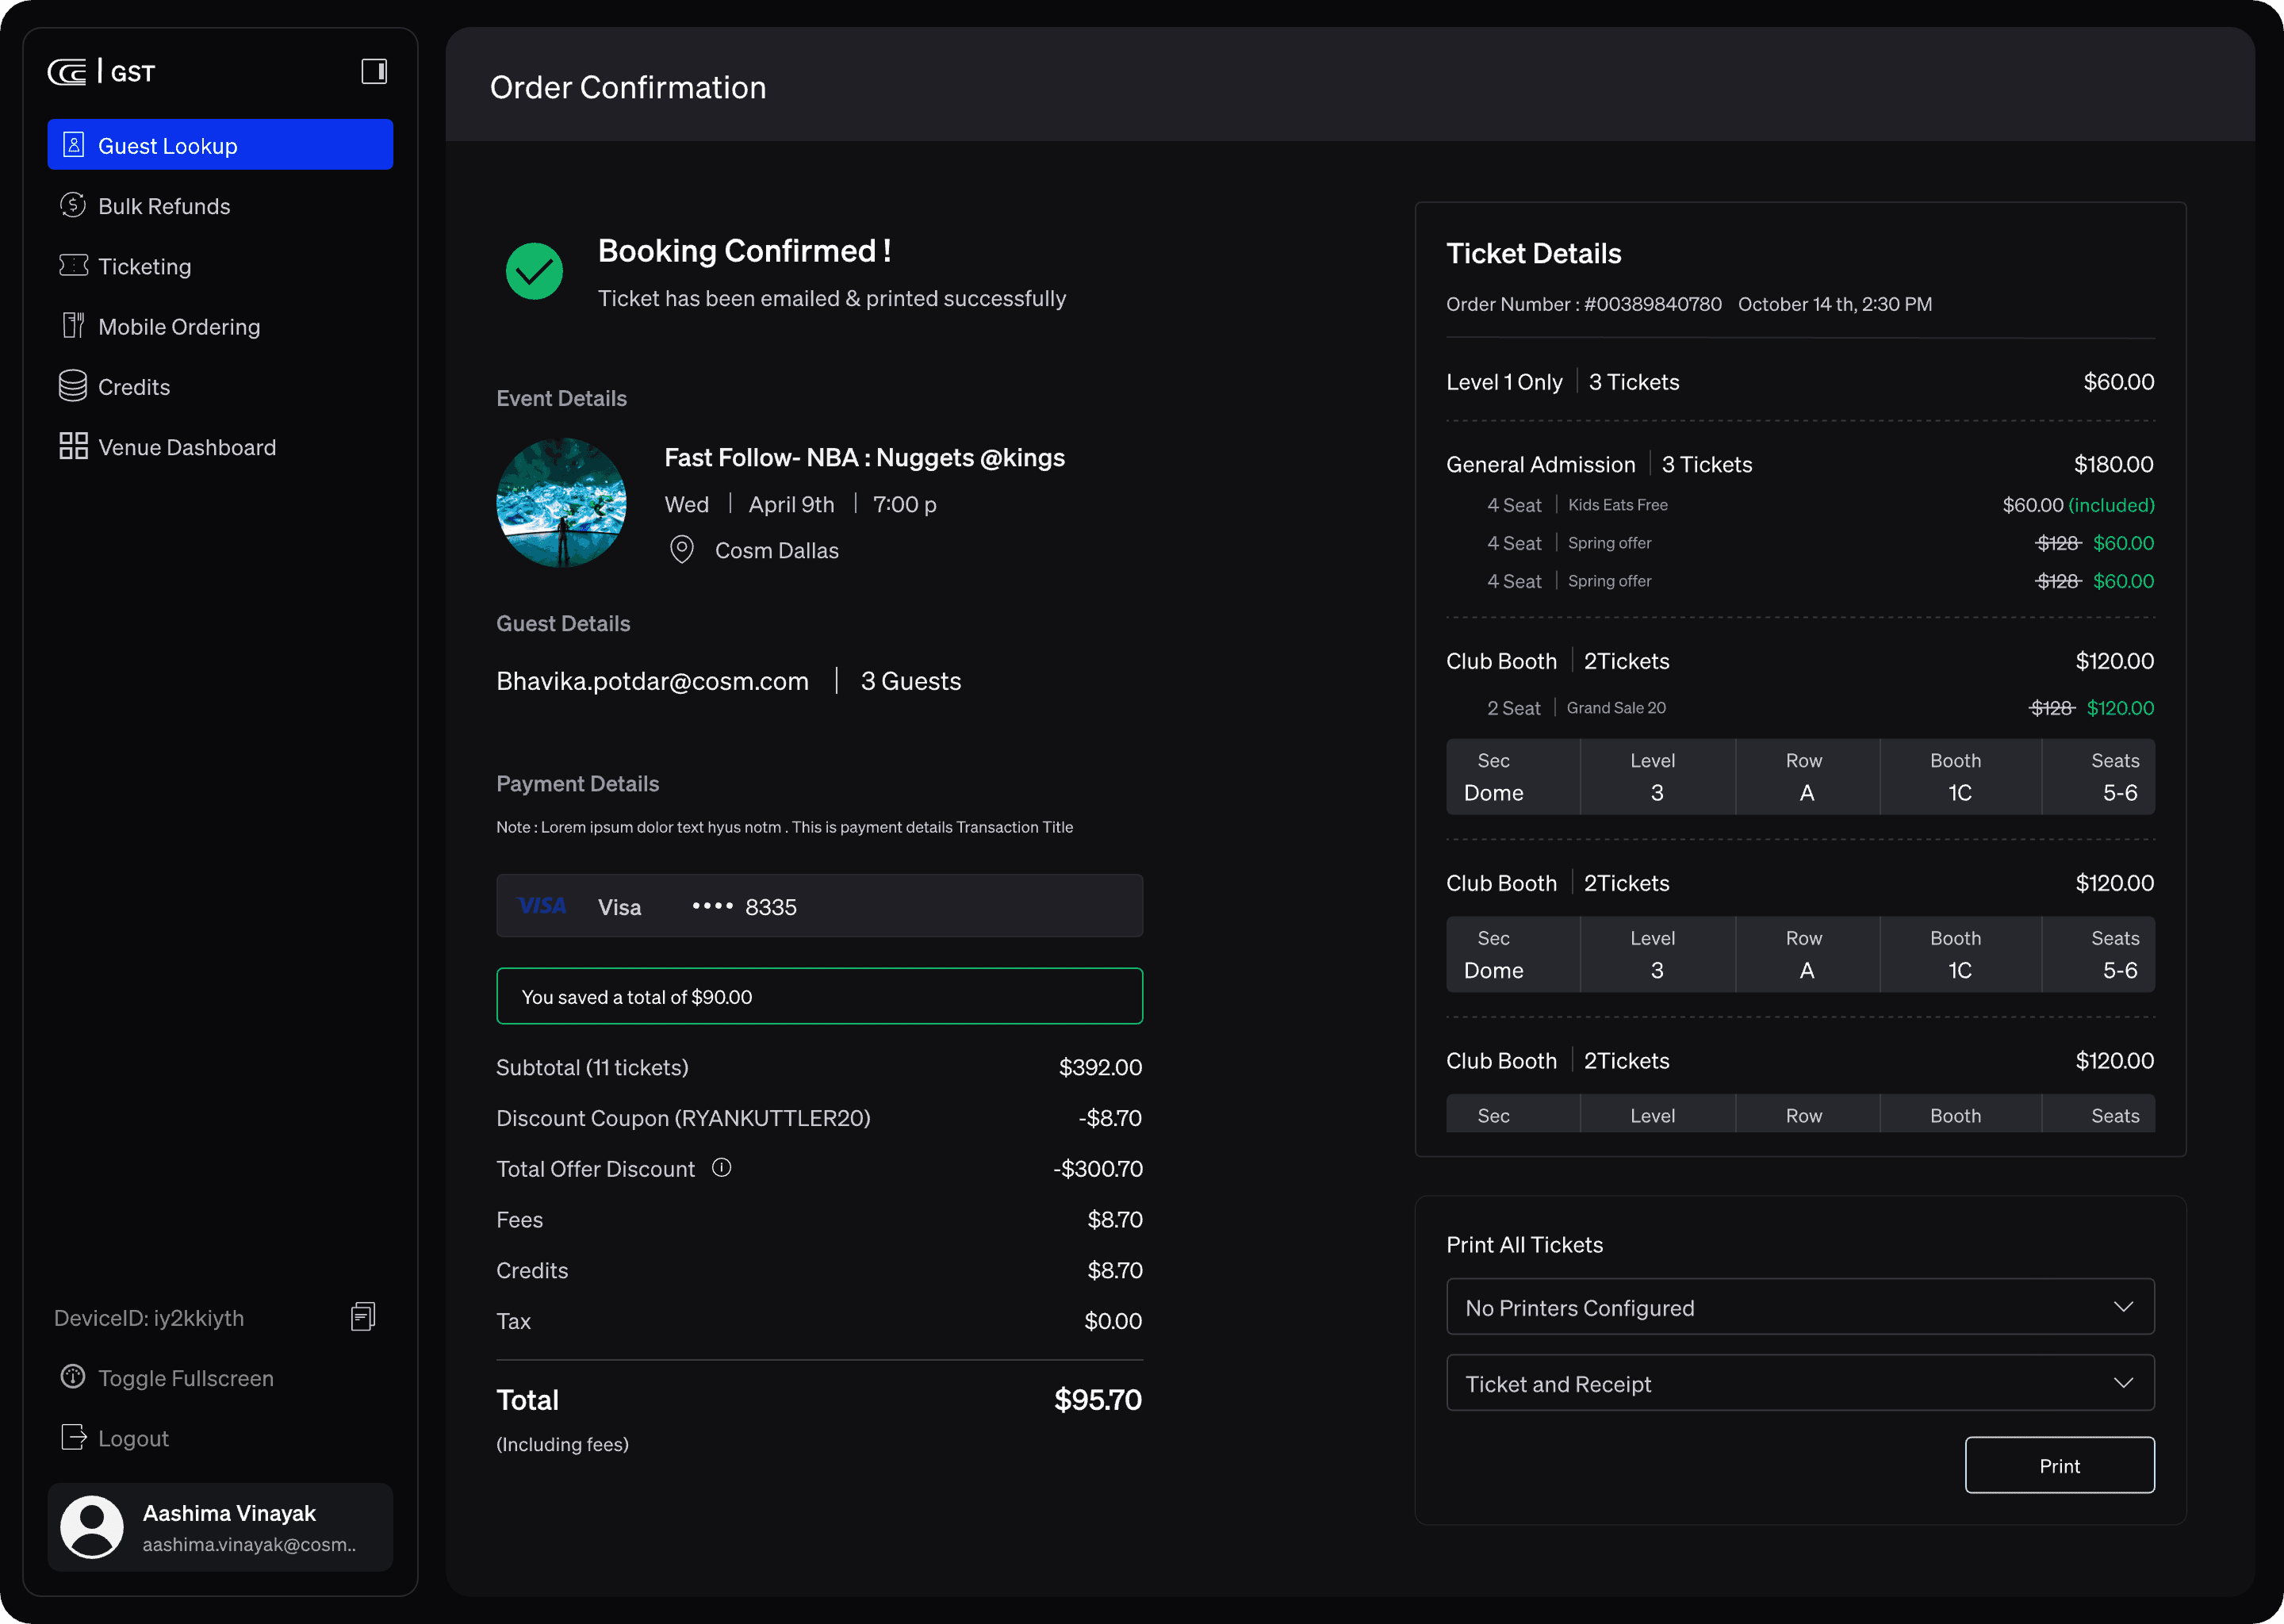Click the event thumbnail image
This screenshot has width=2284, height=1624.
point(561,502)
